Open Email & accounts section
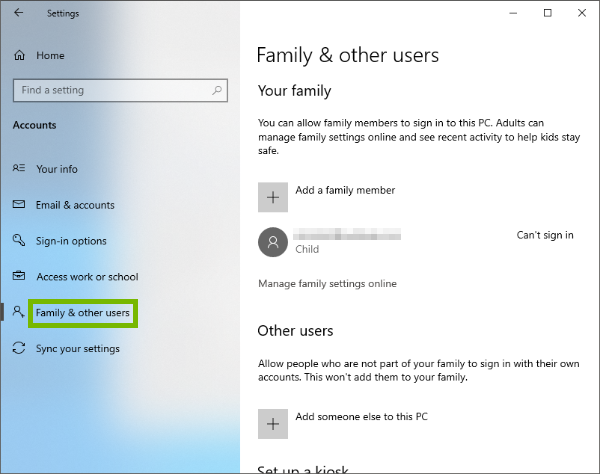The height and width of the screenshot is (474, 600). point(75,205)
